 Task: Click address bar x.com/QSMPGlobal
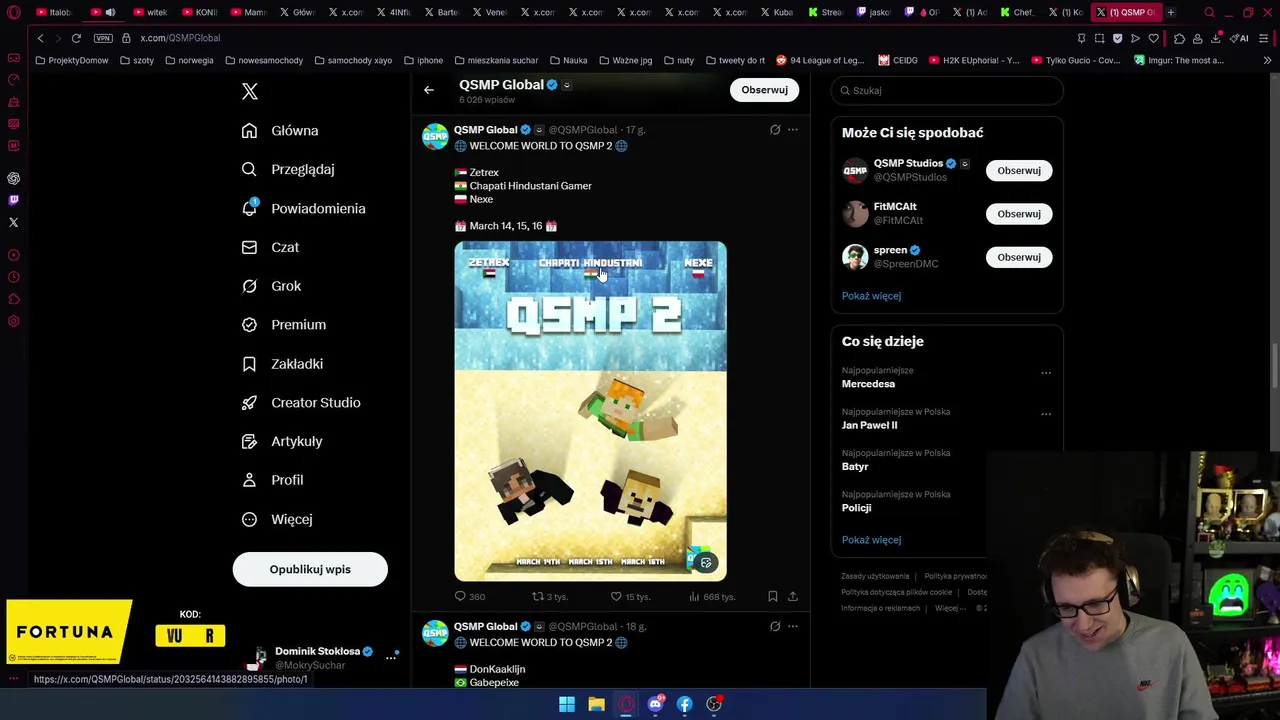[x=180, y=38]
